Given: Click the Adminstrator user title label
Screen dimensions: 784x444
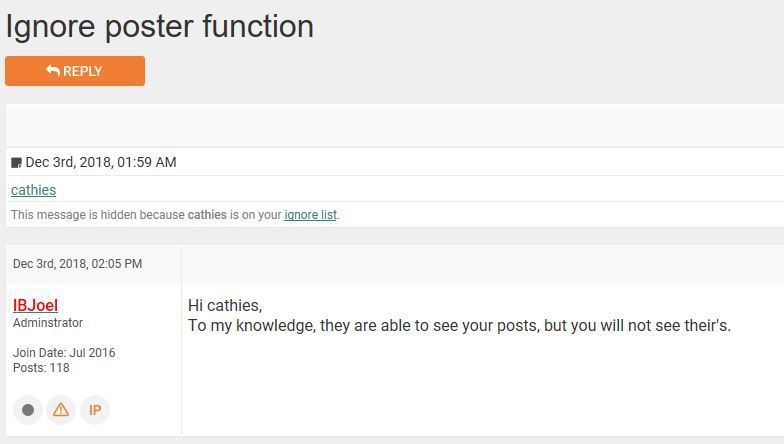Looking at the screenshot, I should 48,323.
